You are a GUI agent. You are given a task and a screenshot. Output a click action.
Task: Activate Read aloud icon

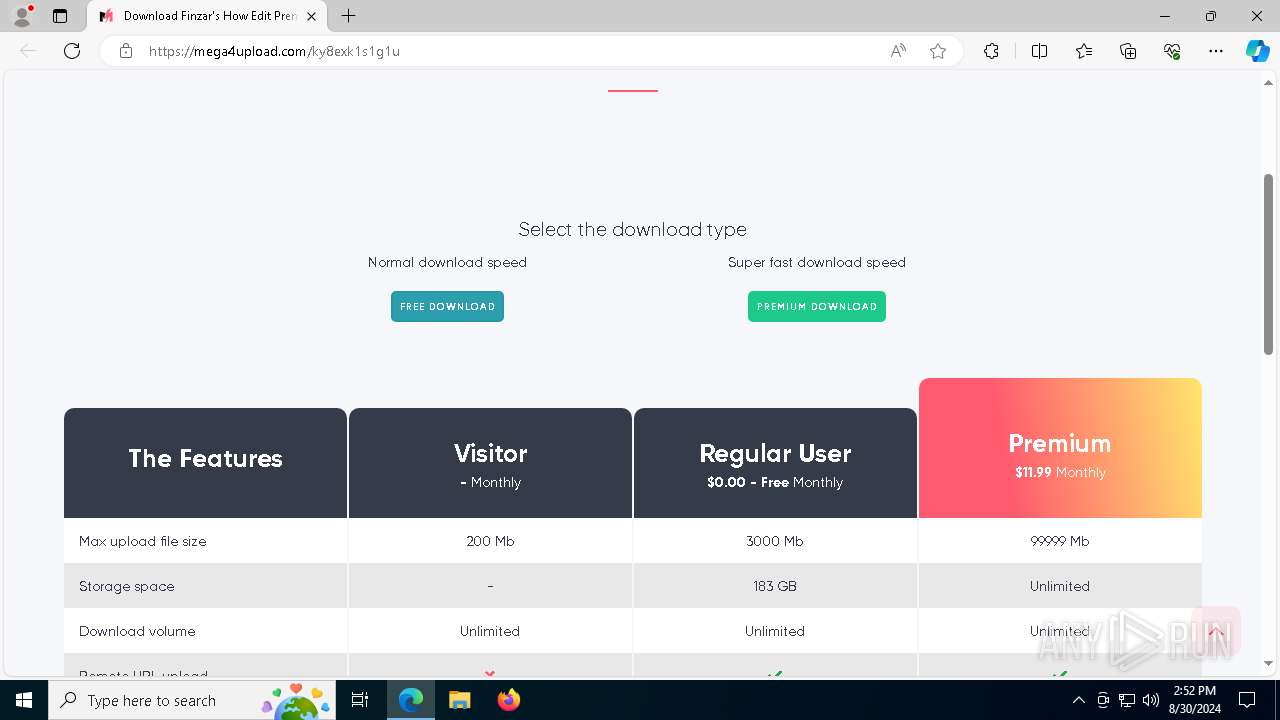coord(898,51)
